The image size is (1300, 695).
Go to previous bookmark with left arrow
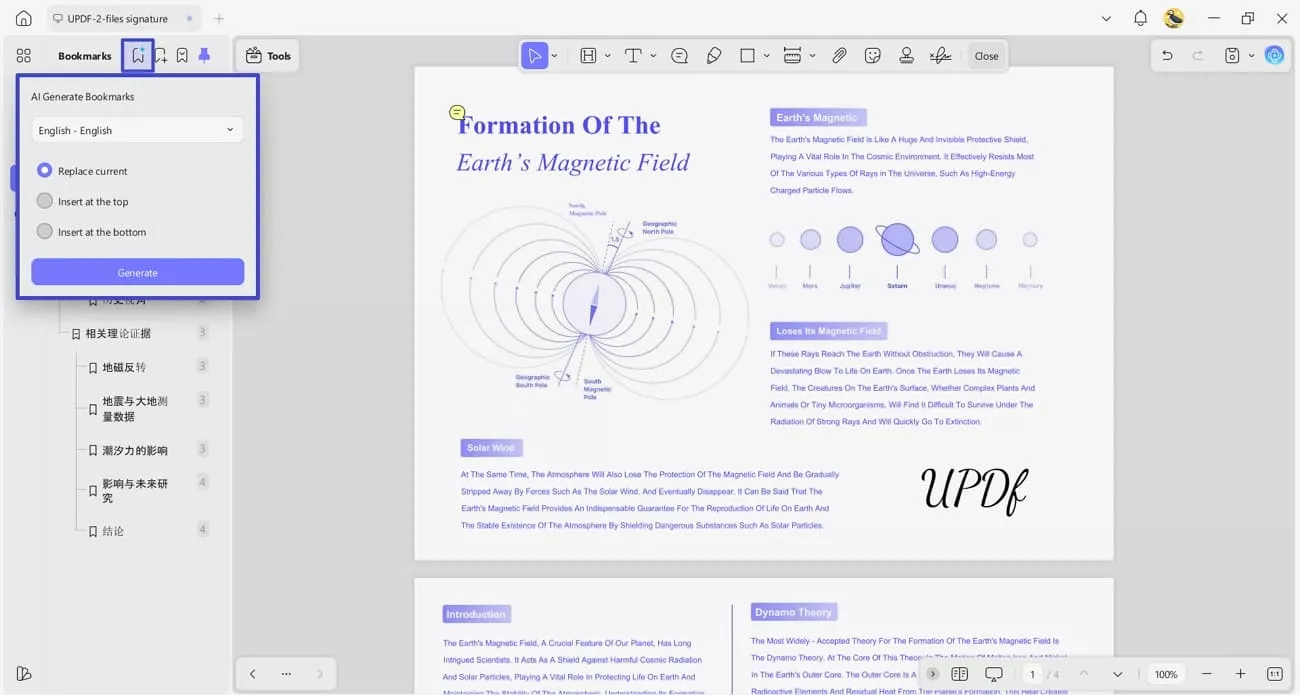tap(253, 674)
